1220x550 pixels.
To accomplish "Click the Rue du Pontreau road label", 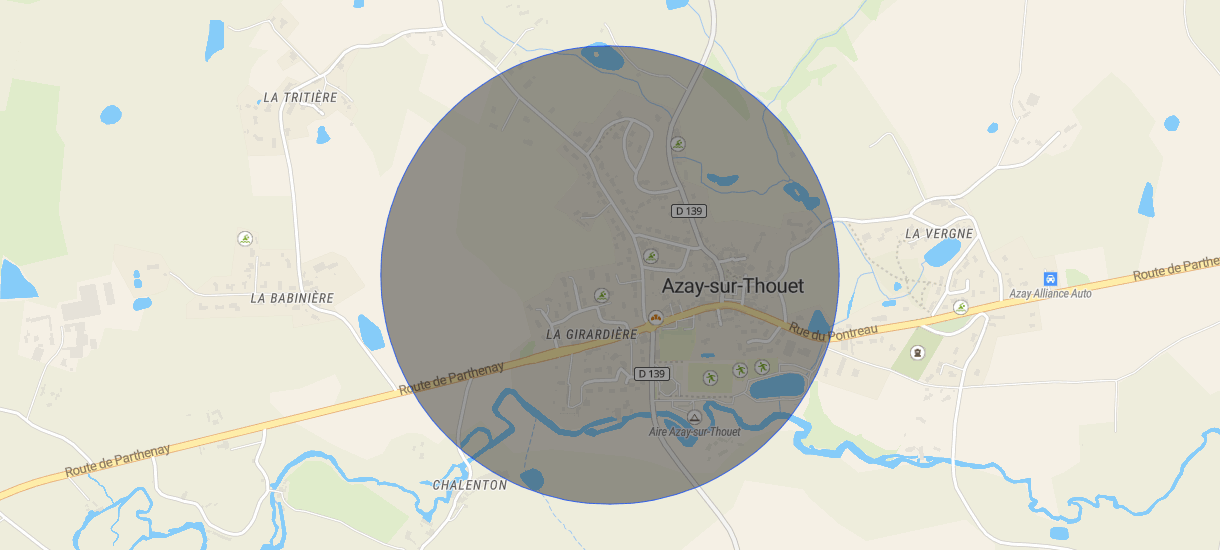I will [x=833, y=333].
